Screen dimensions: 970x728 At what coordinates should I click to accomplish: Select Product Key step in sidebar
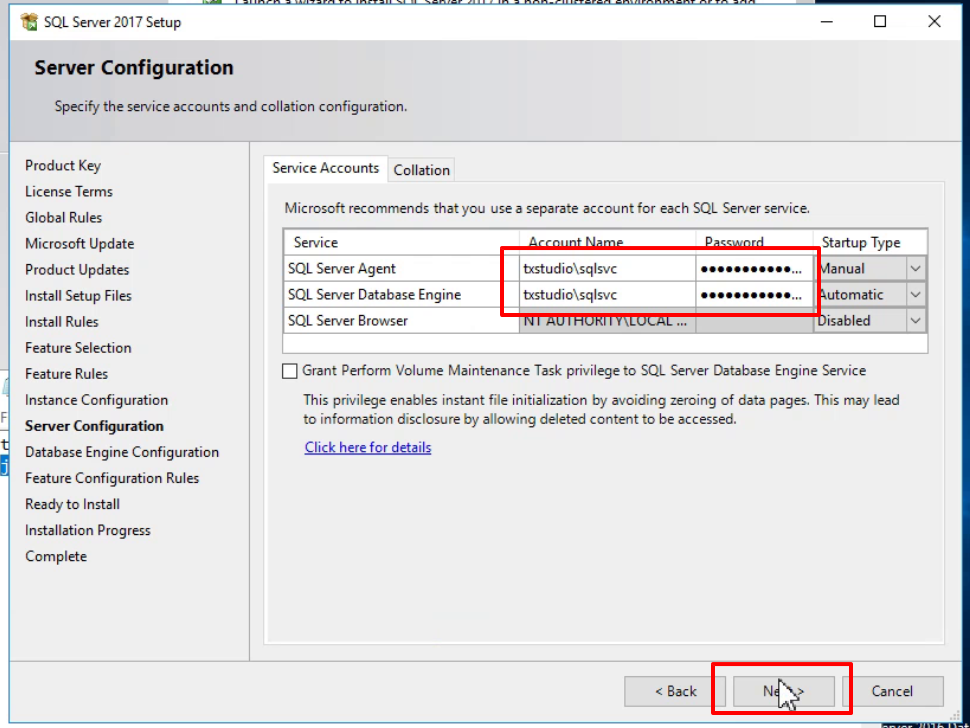pos(63,166)
